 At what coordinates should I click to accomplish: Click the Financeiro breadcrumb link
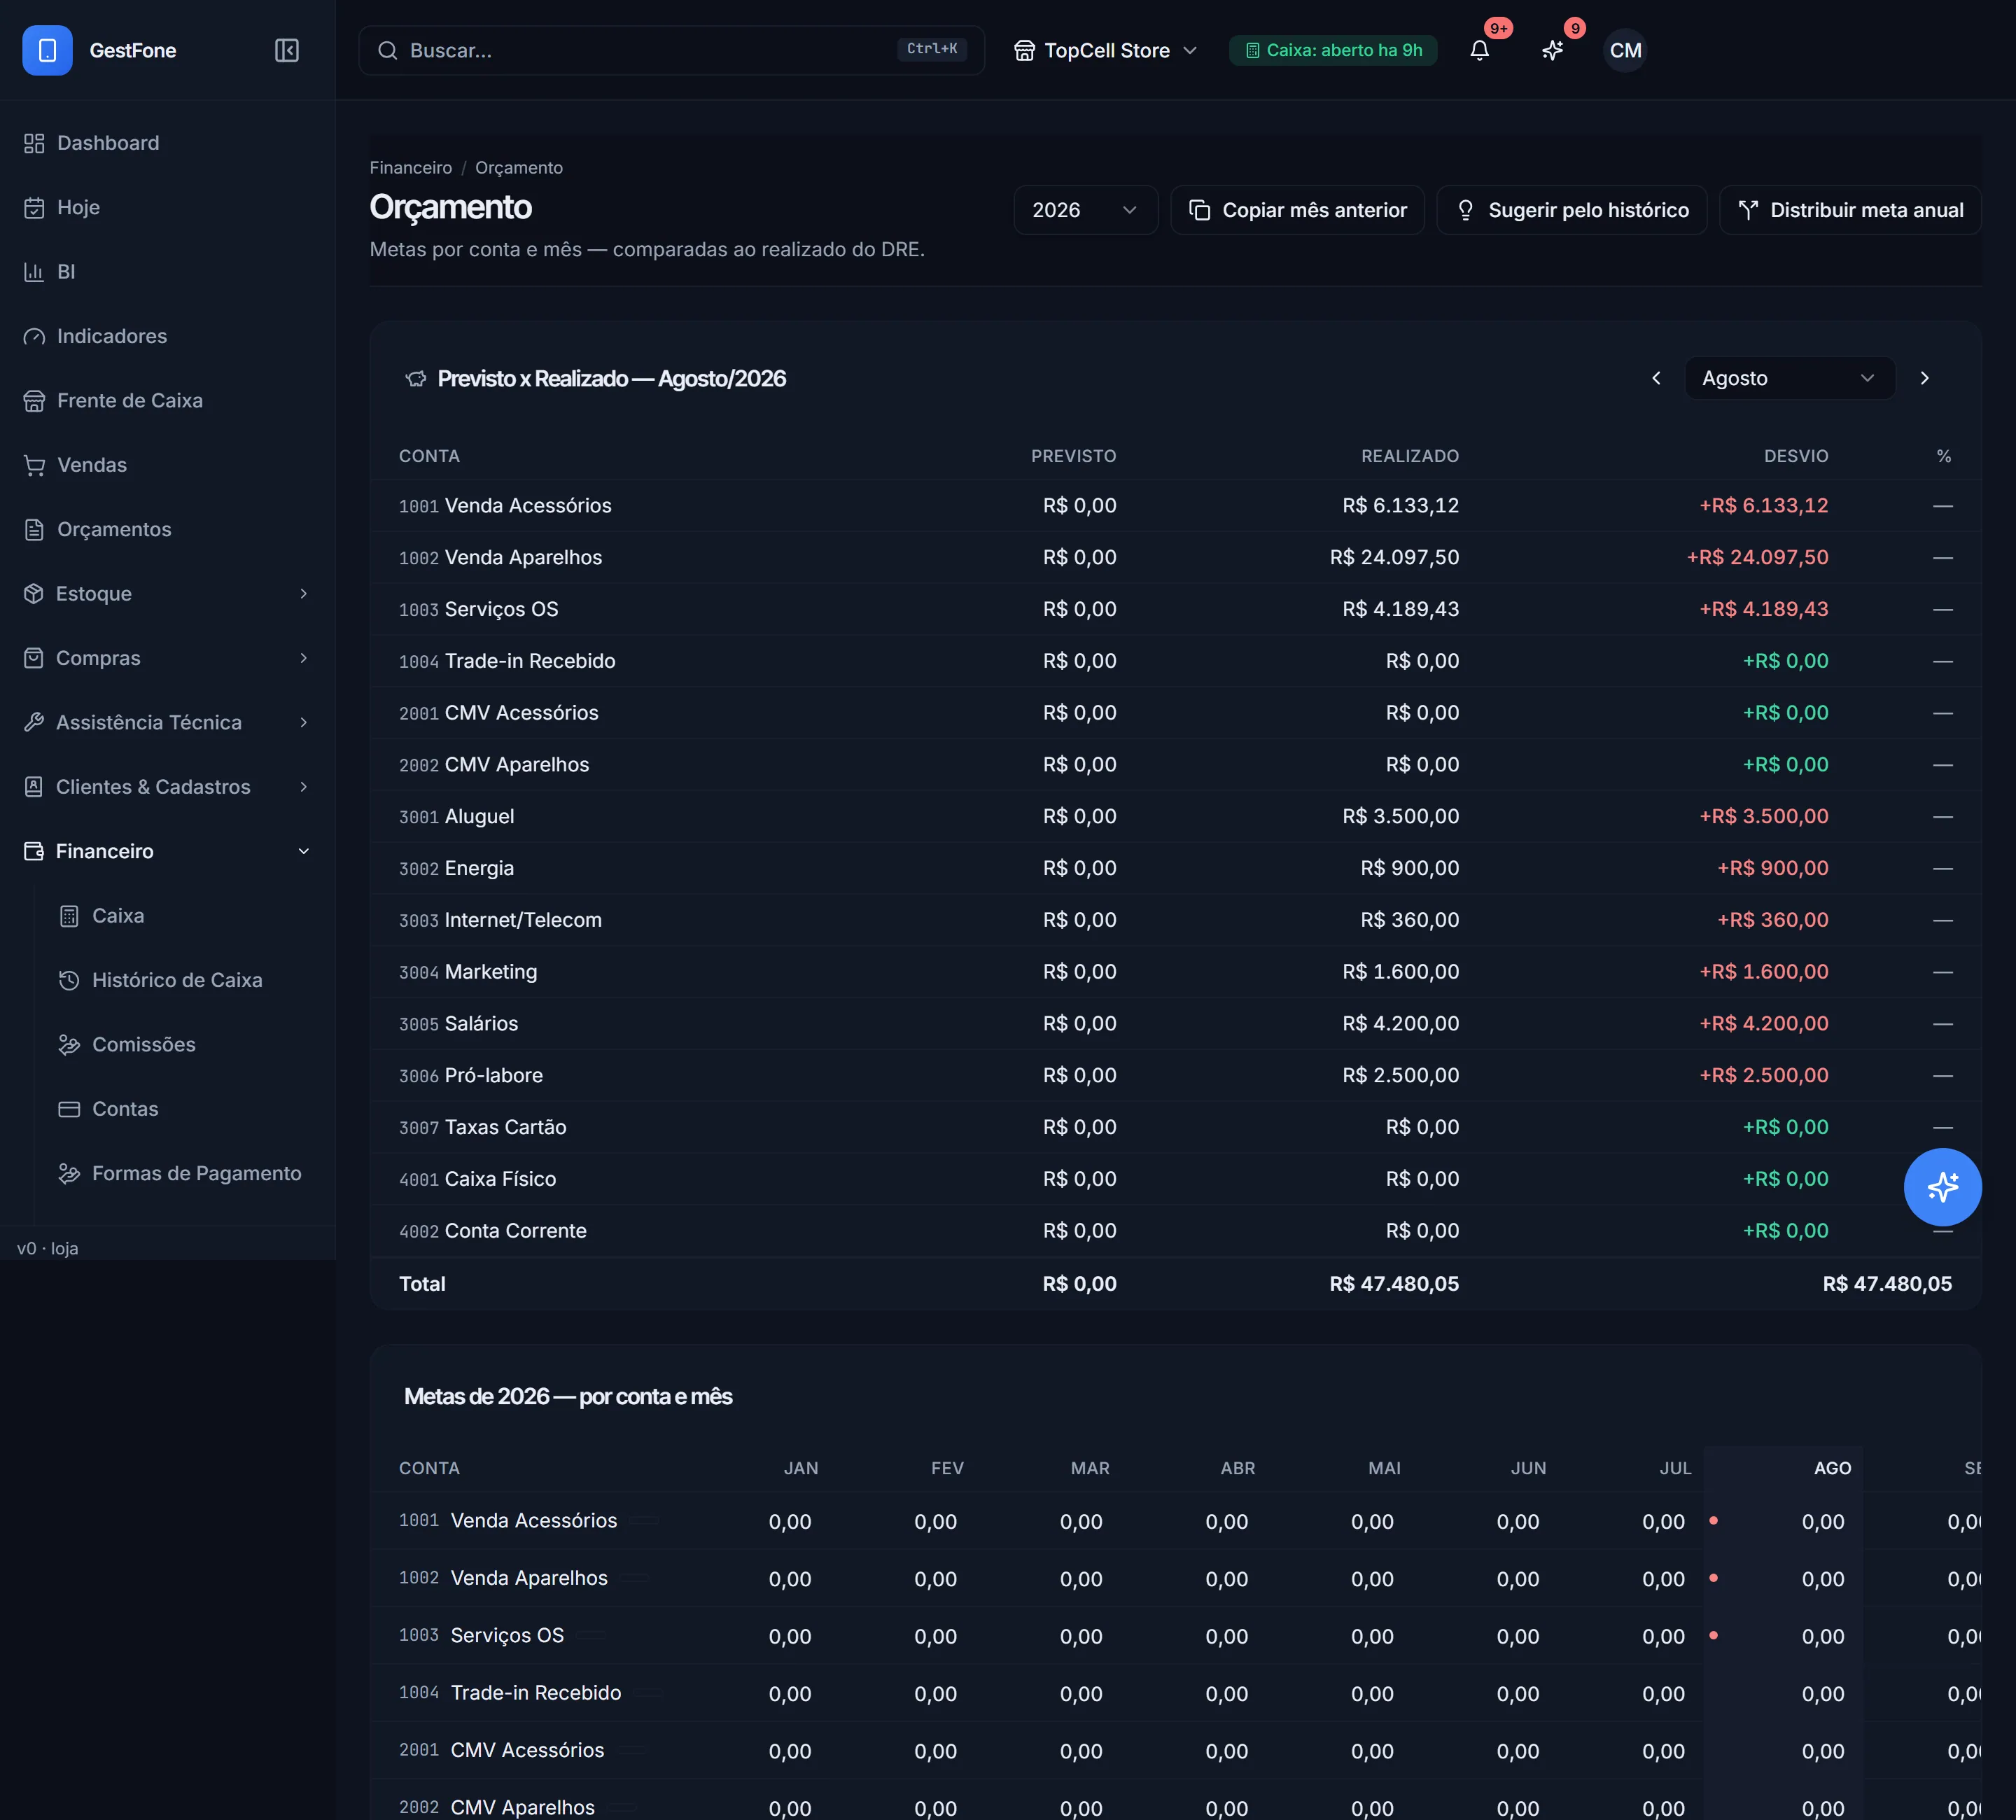(x=411, y=168)
